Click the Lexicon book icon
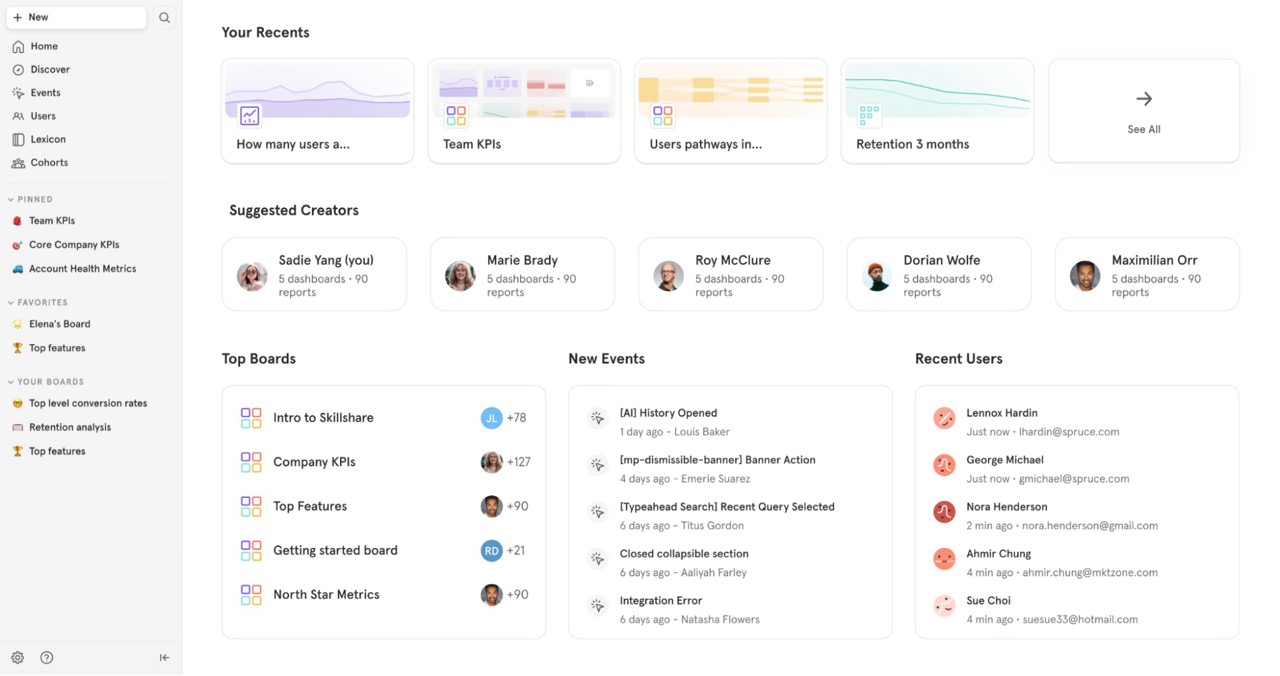This screenshot has height=676, width=1280. (18, 140)
